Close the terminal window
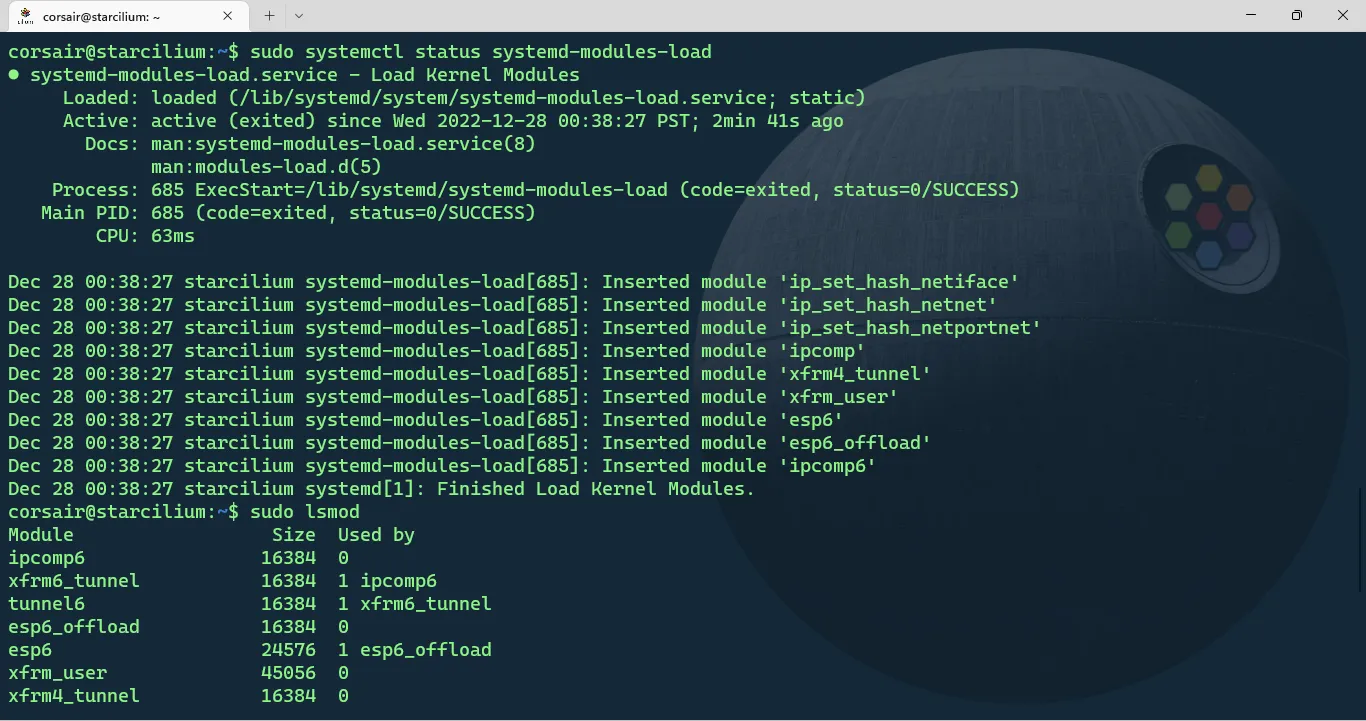1366x721 pixels. click(x=1343, y=15)
